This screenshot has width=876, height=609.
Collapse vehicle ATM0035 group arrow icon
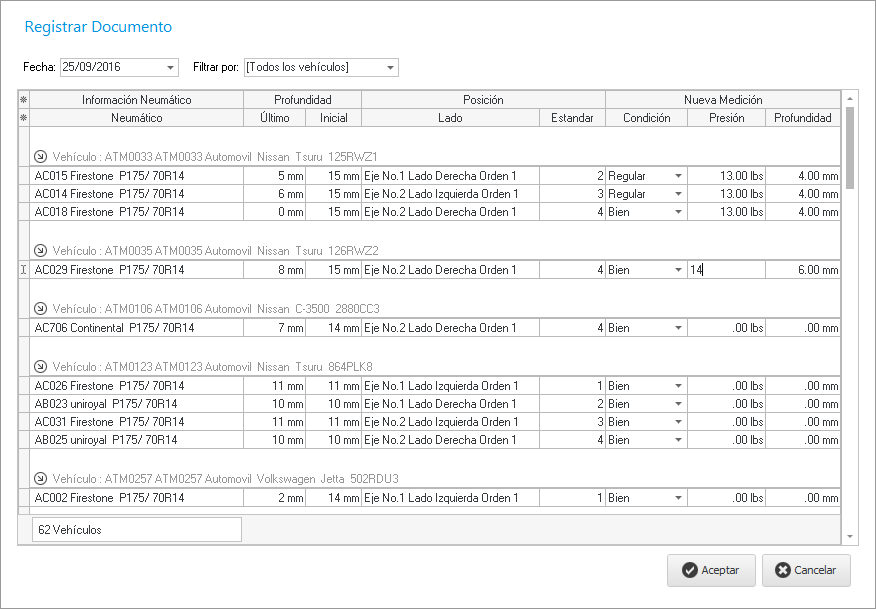click(x=41, y=250)
